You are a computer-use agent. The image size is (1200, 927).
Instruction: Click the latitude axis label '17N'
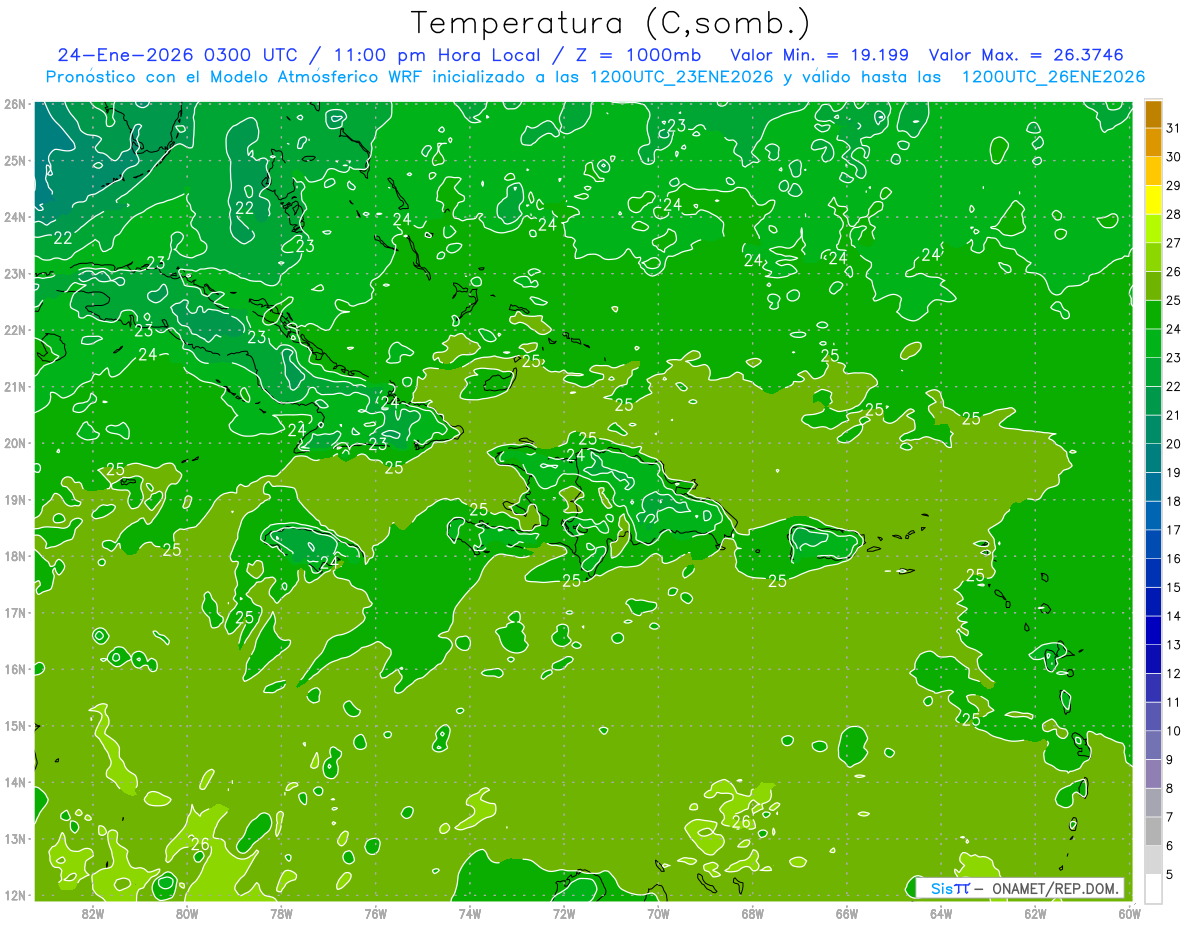pos(14,613)
